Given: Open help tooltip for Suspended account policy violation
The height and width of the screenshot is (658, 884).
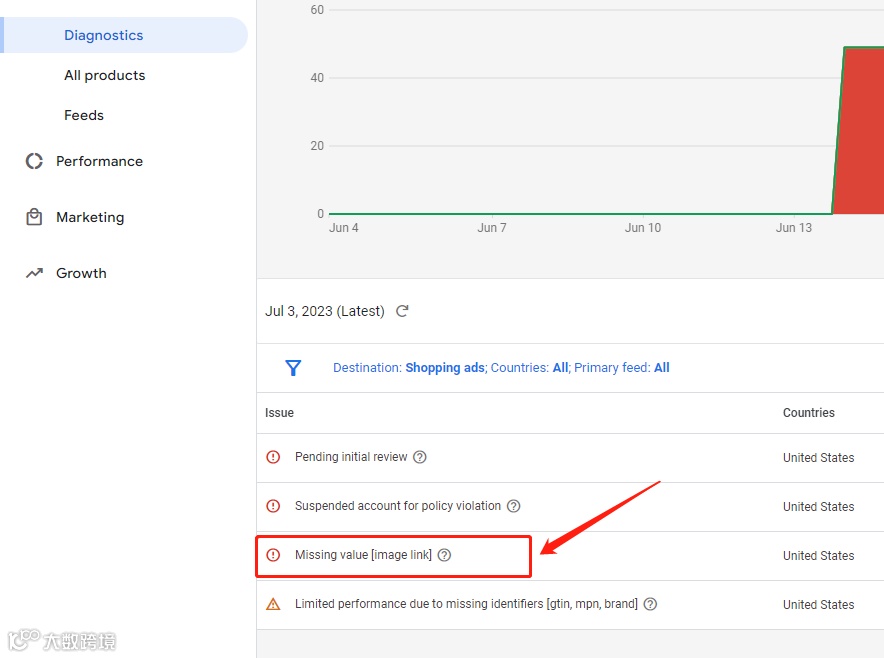Looking at the screenshot, I should pos(513,506).
